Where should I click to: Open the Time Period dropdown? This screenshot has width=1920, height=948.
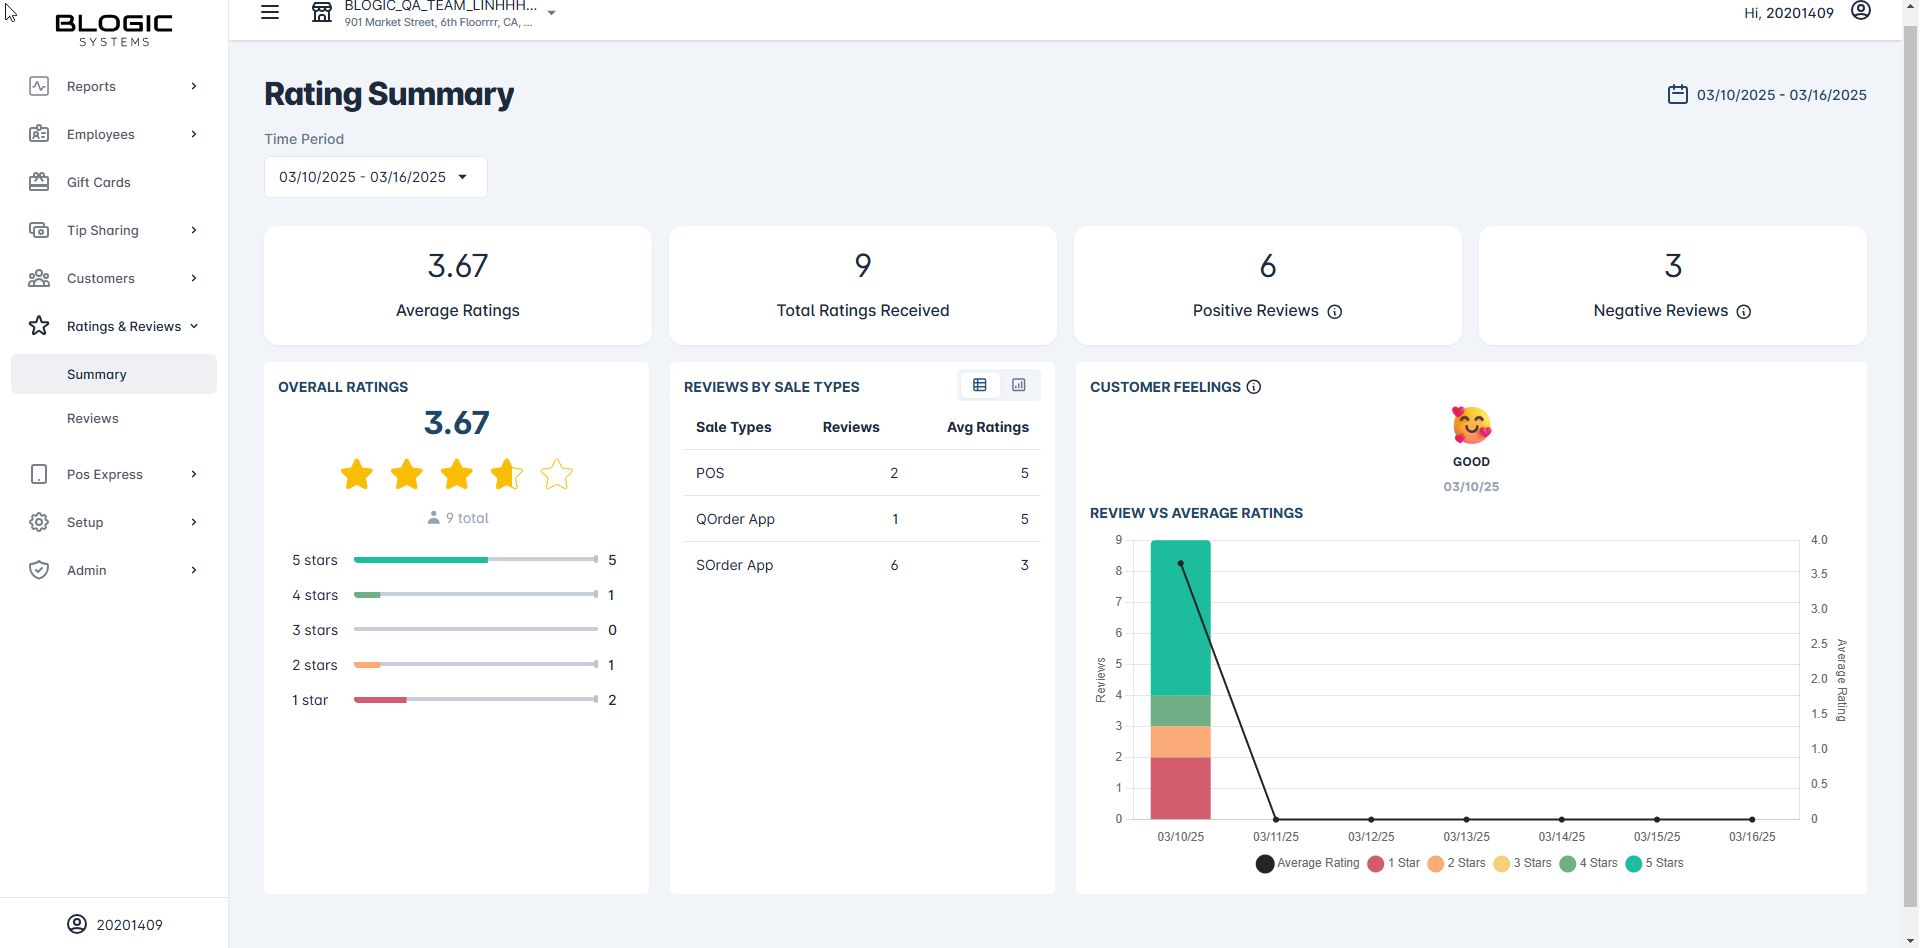click(x=375, y=177)
